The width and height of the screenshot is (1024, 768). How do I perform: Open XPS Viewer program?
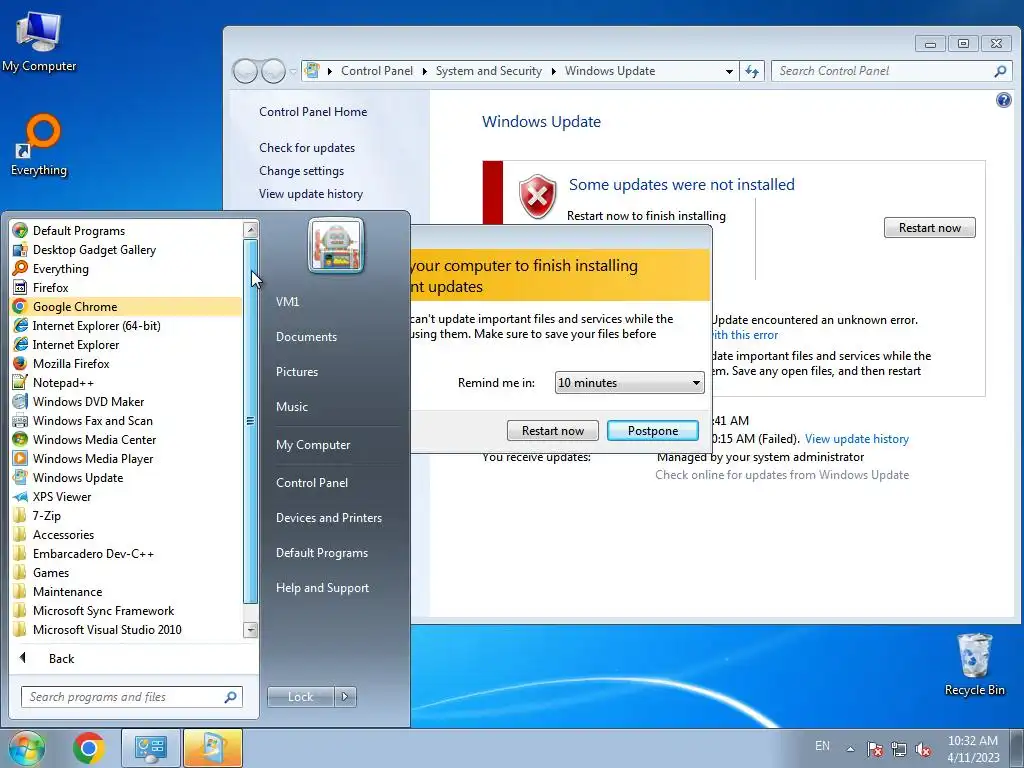[52, 496]
